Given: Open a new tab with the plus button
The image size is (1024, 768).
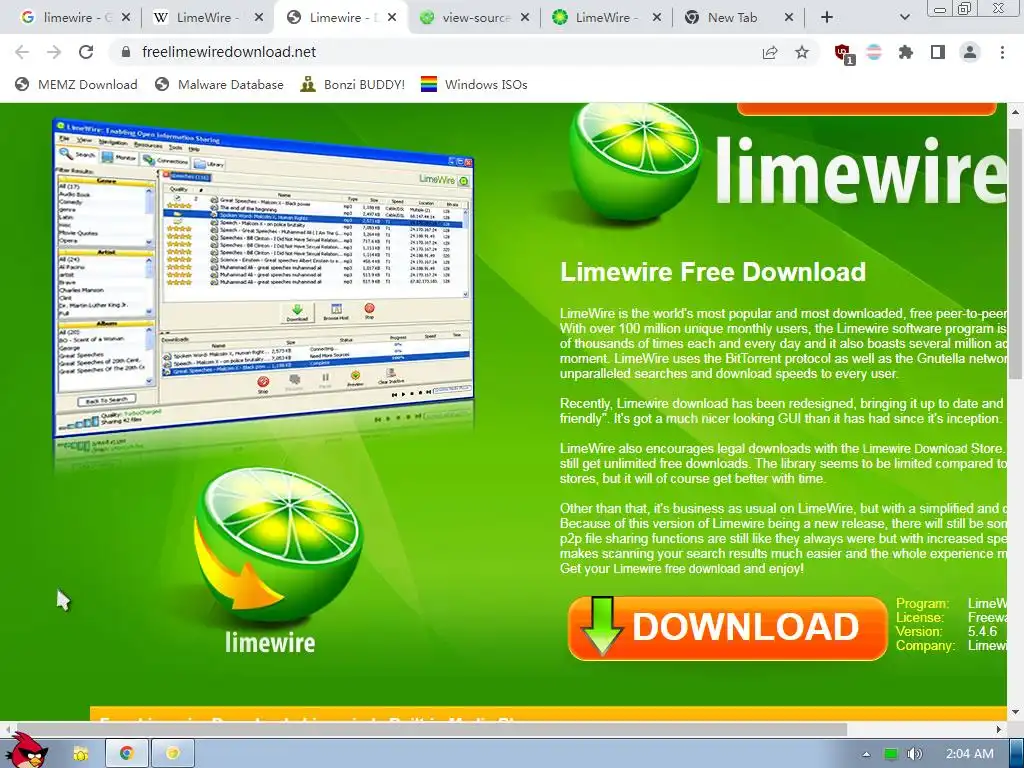Looking at the screenshot, I should [x=827, y=18].
